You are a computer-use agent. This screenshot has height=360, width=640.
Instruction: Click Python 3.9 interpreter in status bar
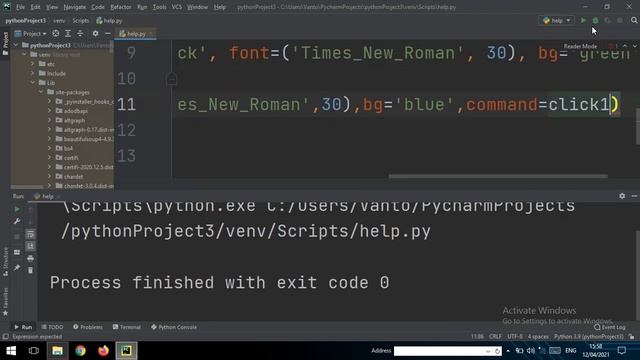point(589,337)
